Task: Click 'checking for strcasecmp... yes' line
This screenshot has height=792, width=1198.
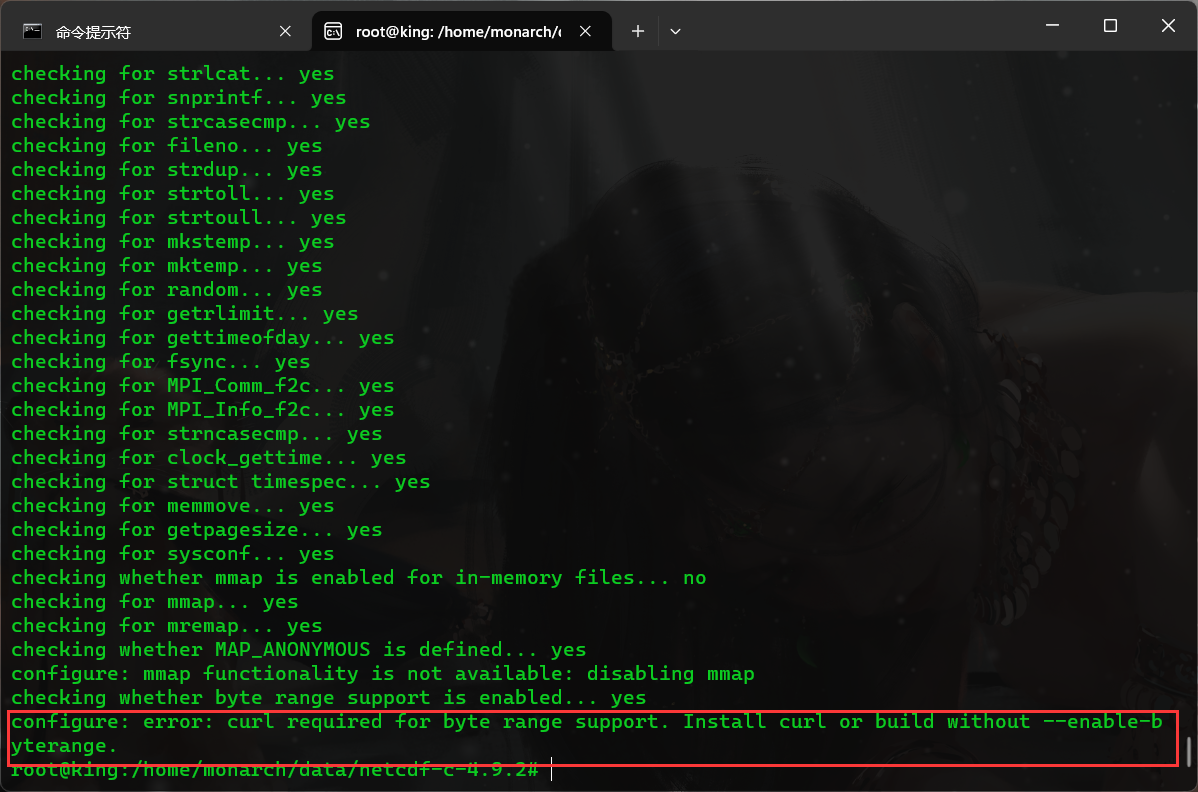Action: (190, 121)
